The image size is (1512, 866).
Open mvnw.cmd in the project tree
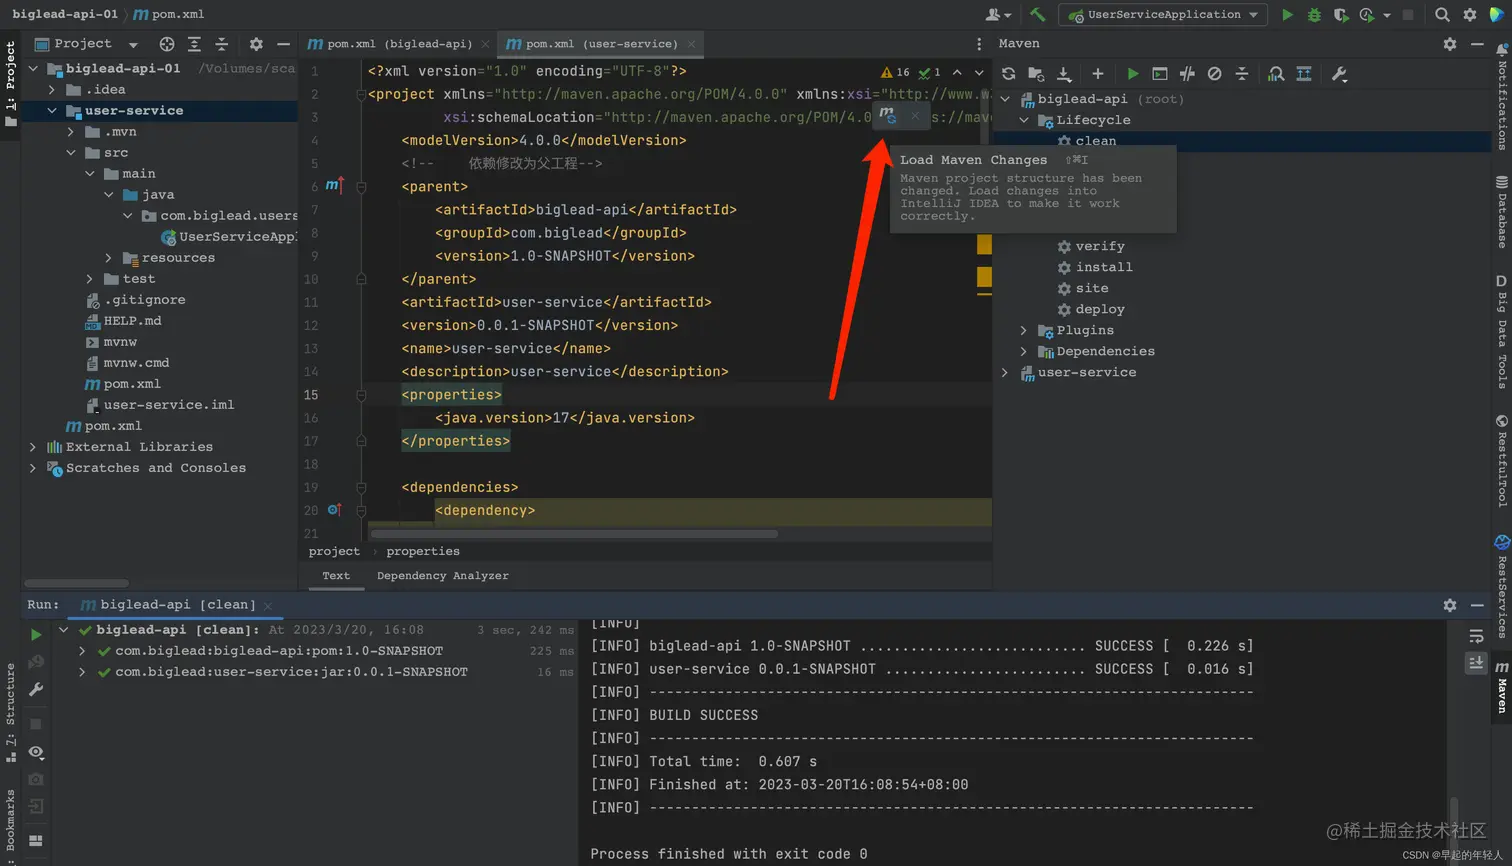[x=136, y=363]
